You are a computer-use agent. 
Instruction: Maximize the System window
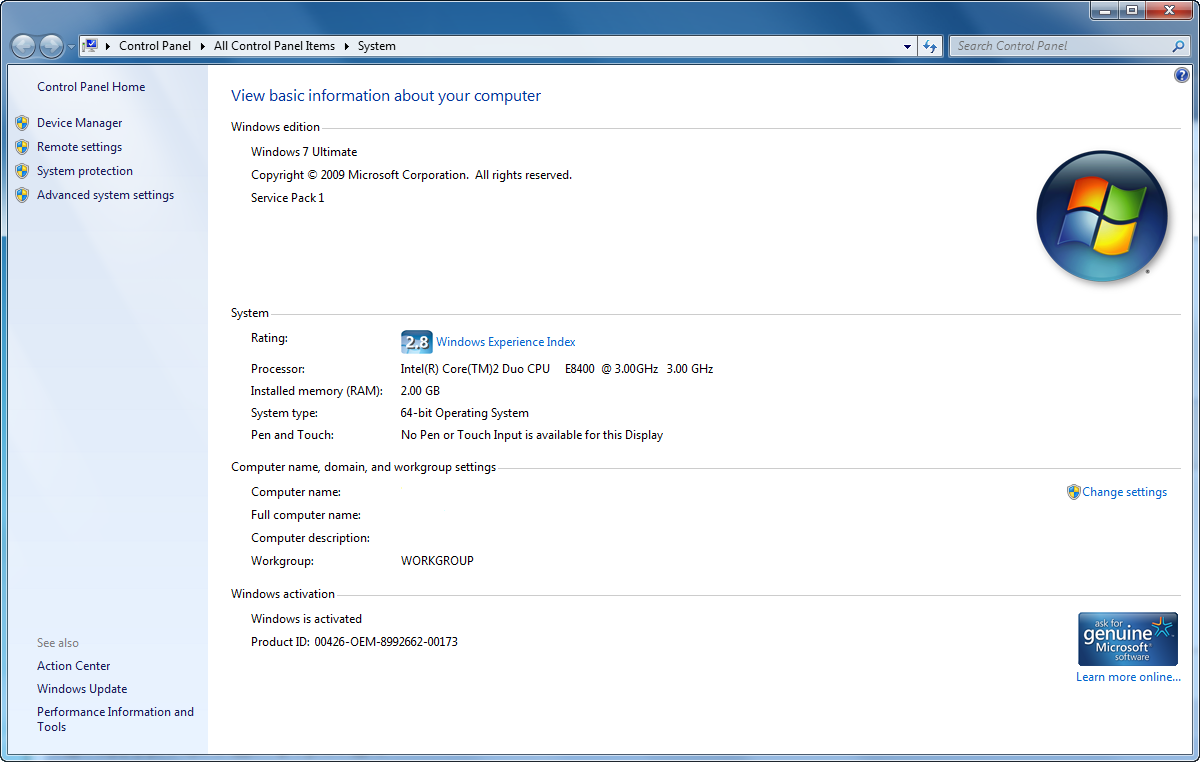click(x=1131, y=10)
